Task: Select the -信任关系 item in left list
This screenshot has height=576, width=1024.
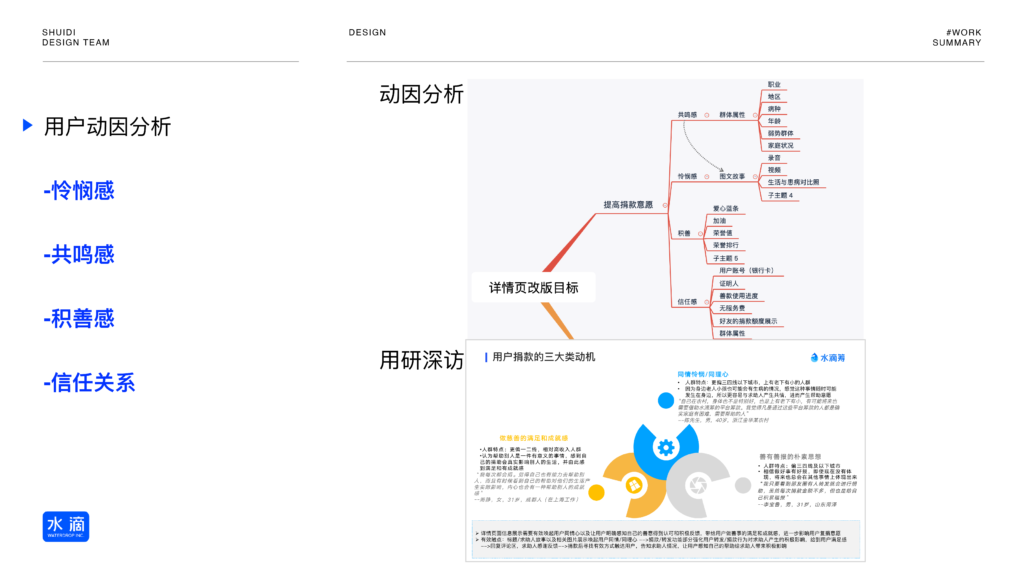Action: click(89, 382)
